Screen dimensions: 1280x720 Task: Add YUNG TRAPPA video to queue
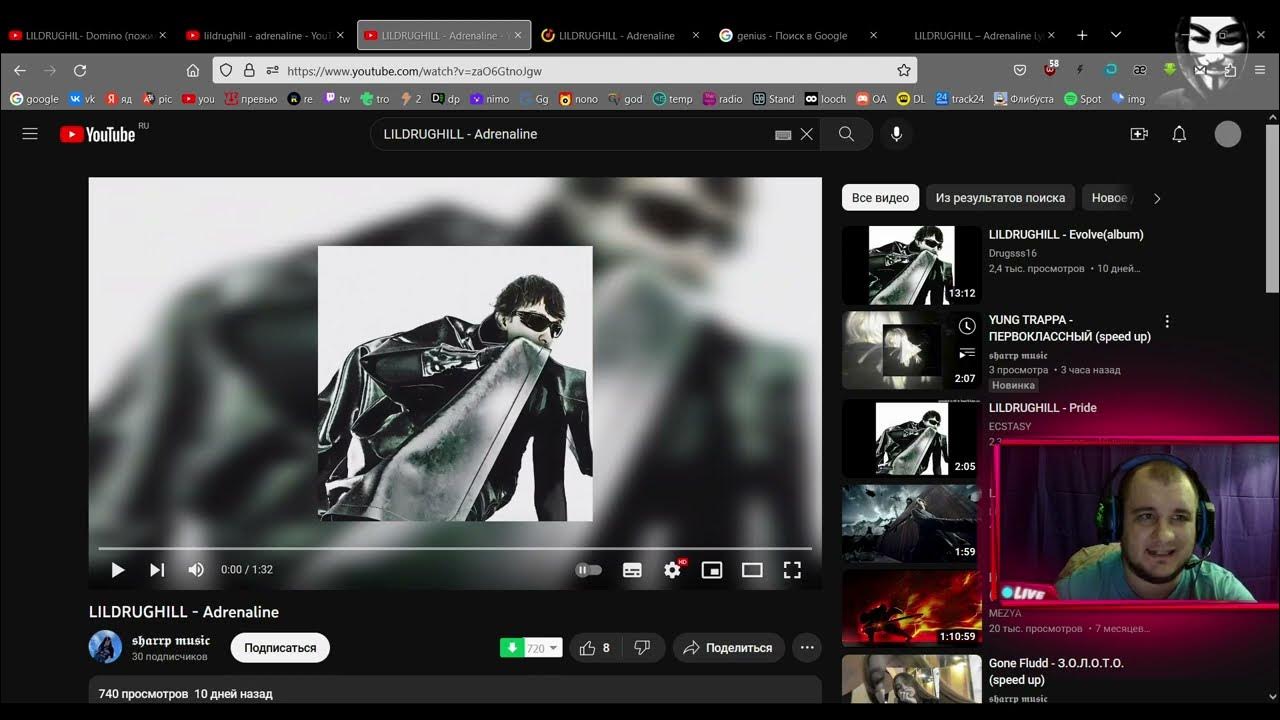[x=967, y=353]
